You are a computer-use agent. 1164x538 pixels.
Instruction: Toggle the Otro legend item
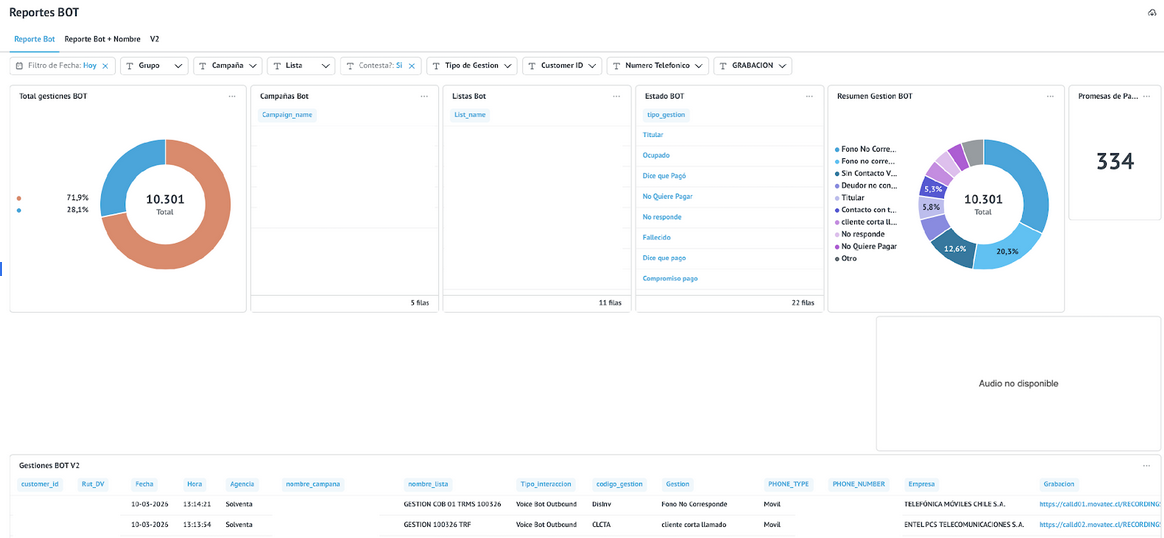(x=849, y=258)
